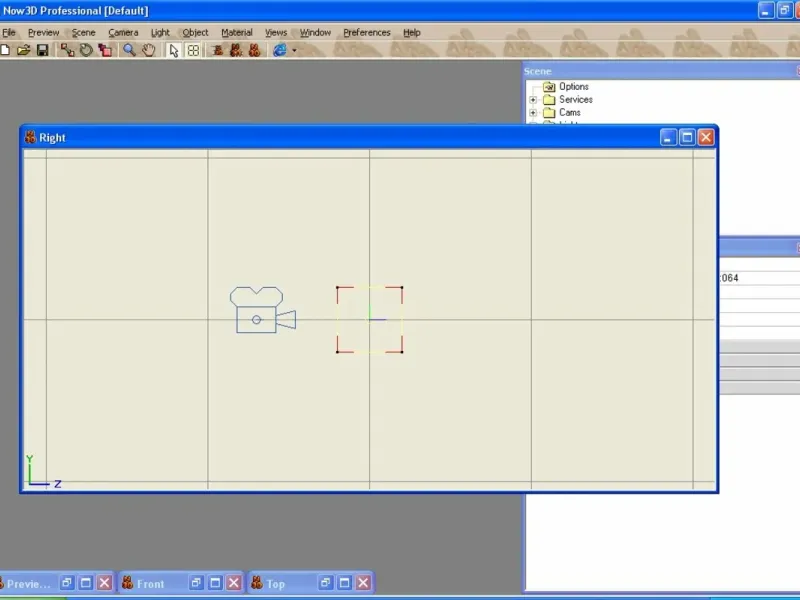Select the Options item in Scene tree
The image size is (800, 600).
point(573,87)
